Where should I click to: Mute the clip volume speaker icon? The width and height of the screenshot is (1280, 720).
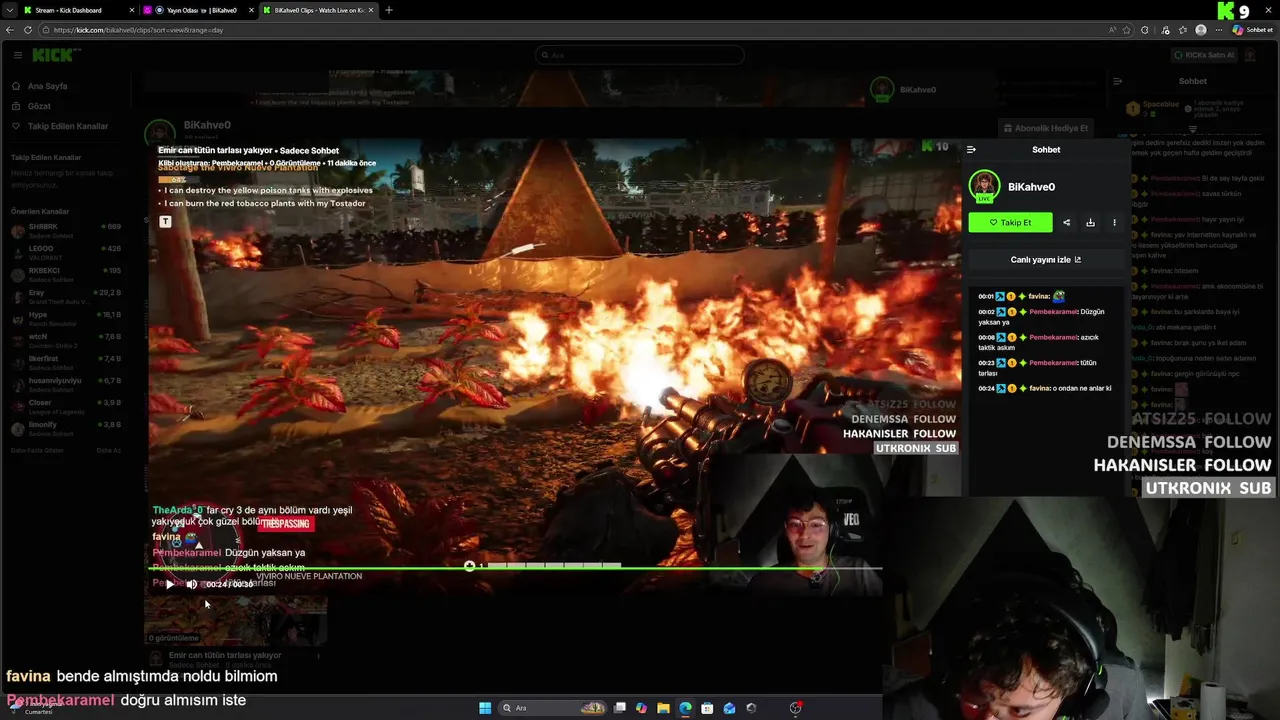click(191, 584)
